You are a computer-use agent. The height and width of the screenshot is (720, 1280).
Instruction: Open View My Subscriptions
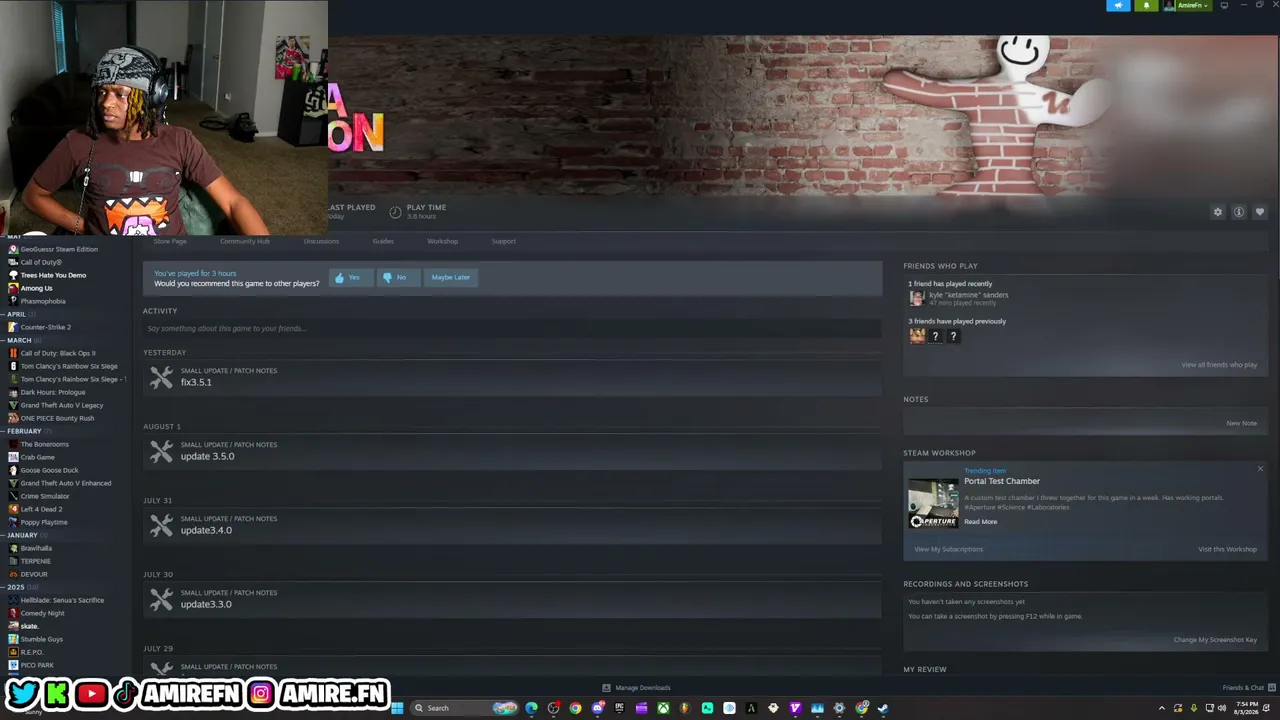[948, 549]
